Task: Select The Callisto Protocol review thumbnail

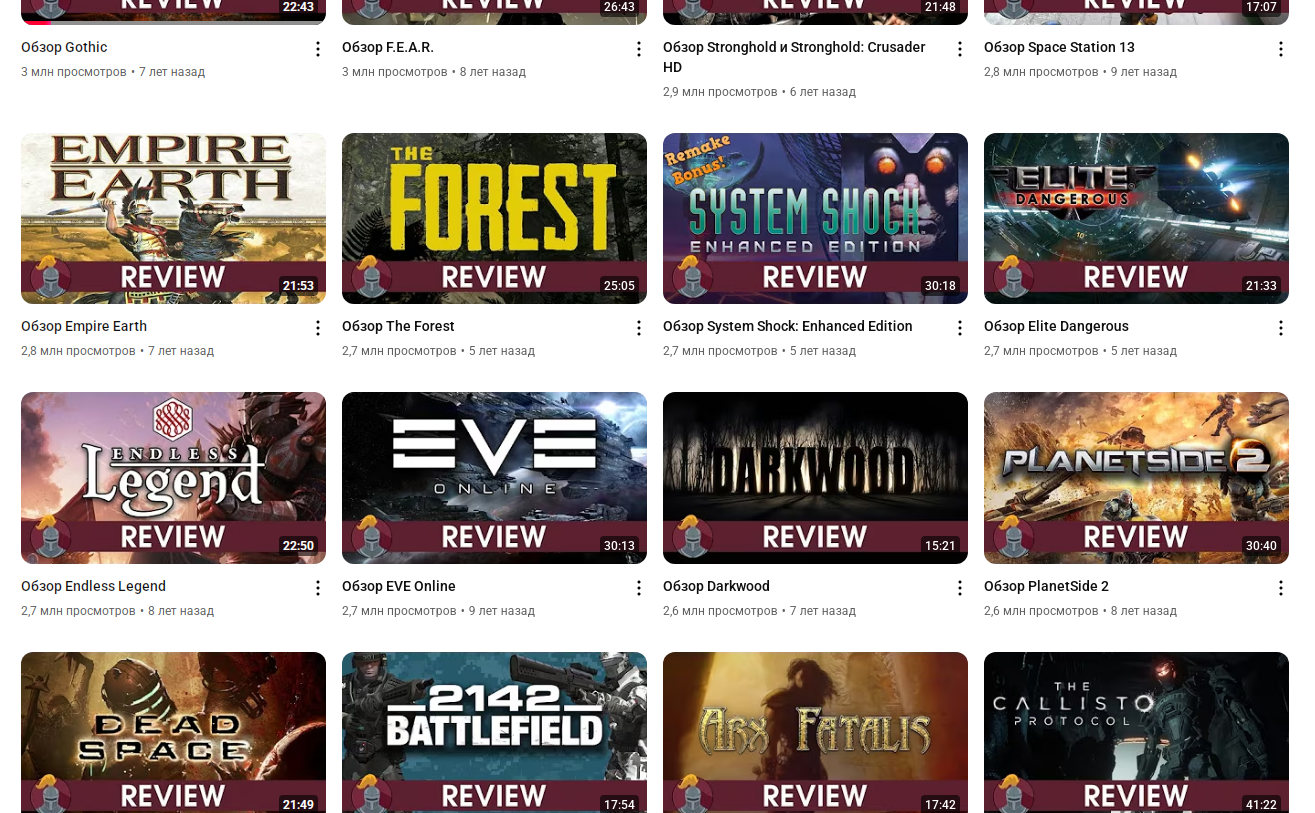Action: pyautogui.click(x=1136, y=732)
